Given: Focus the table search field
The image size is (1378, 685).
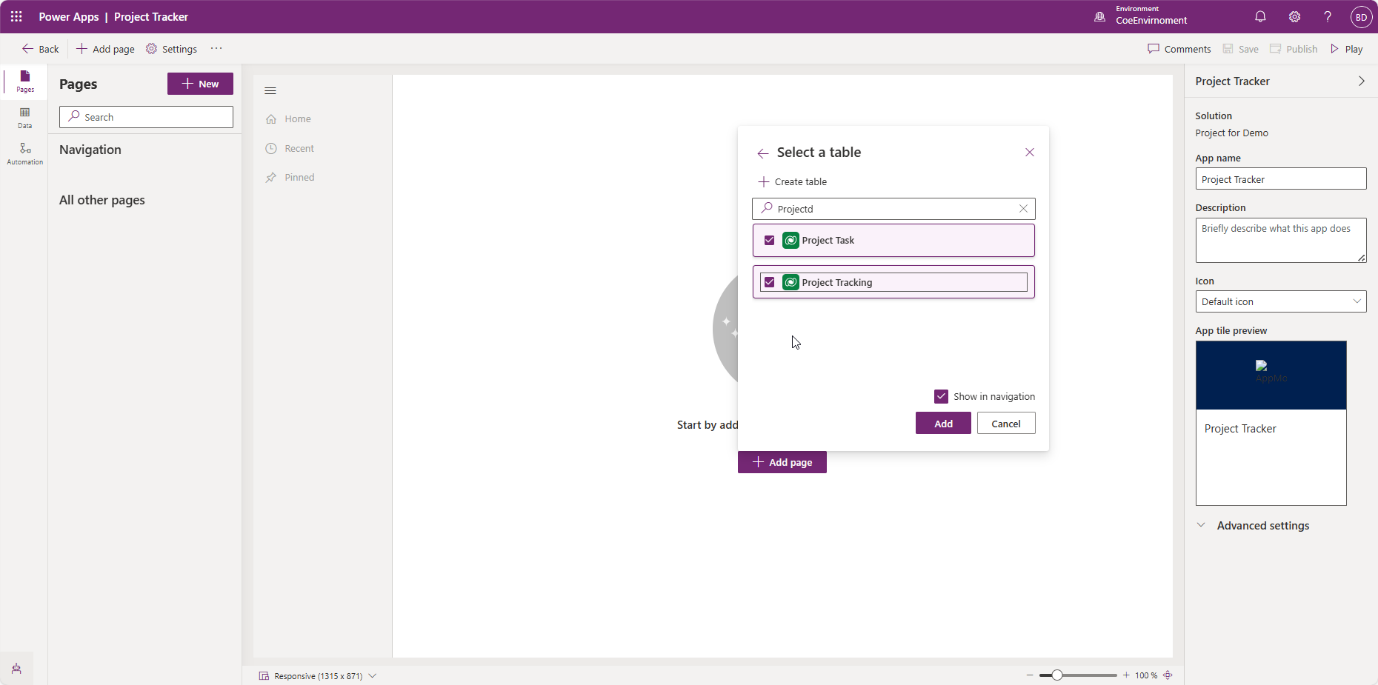Looking at the screenshot, I should (893, 209).
